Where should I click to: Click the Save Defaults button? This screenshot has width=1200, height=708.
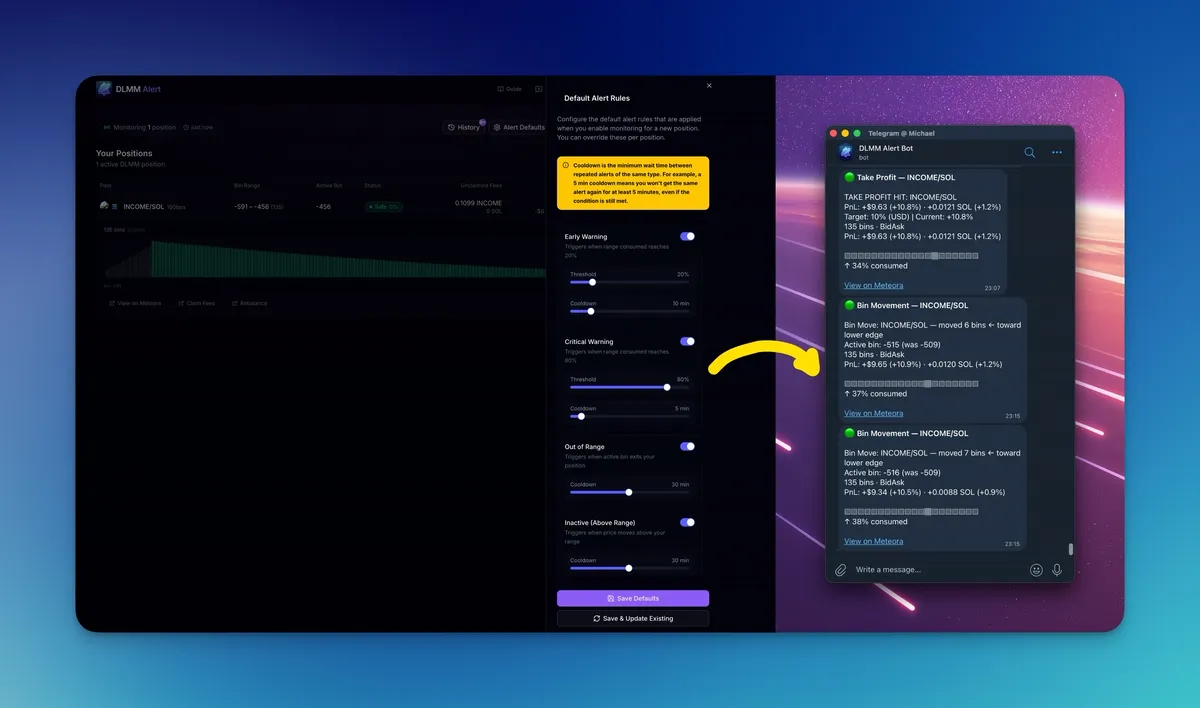(x=633, y=598)
